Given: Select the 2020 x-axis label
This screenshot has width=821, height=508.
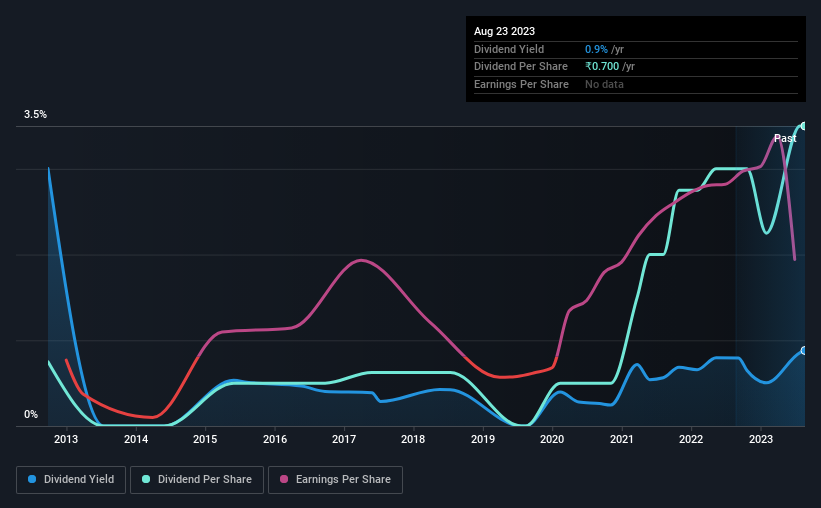Looking at the screenshot, I should (552, 439).
